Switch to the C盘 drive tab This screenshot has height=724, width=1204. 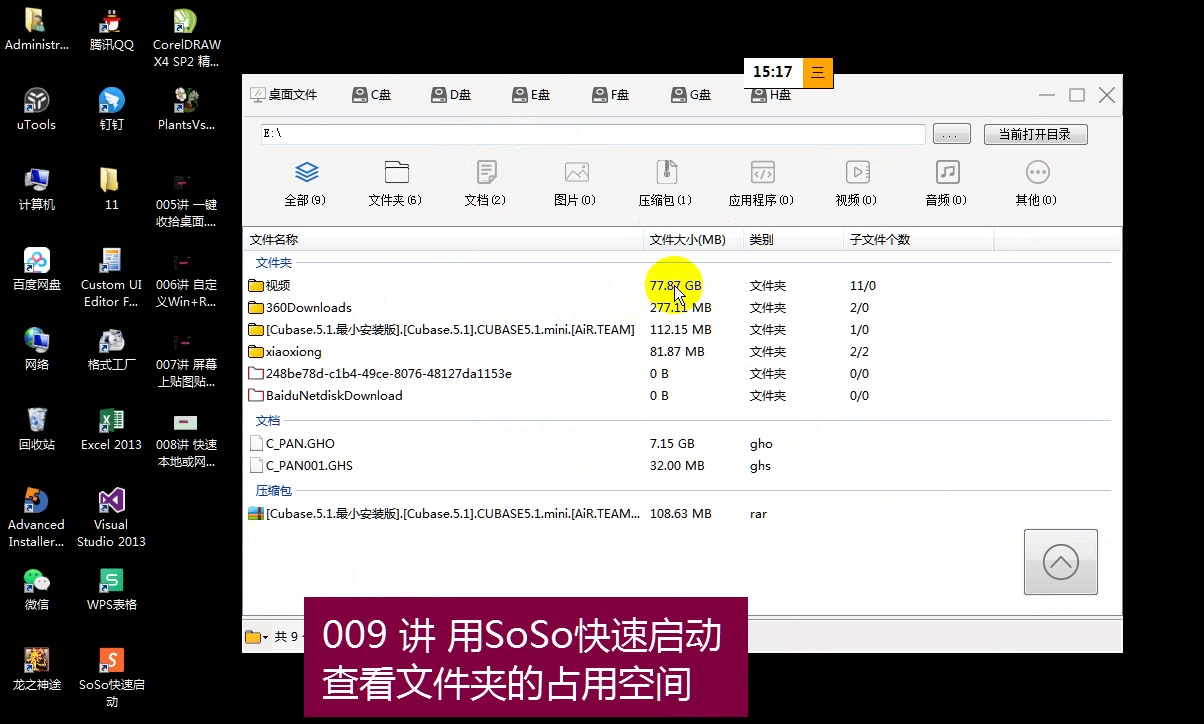371,95
